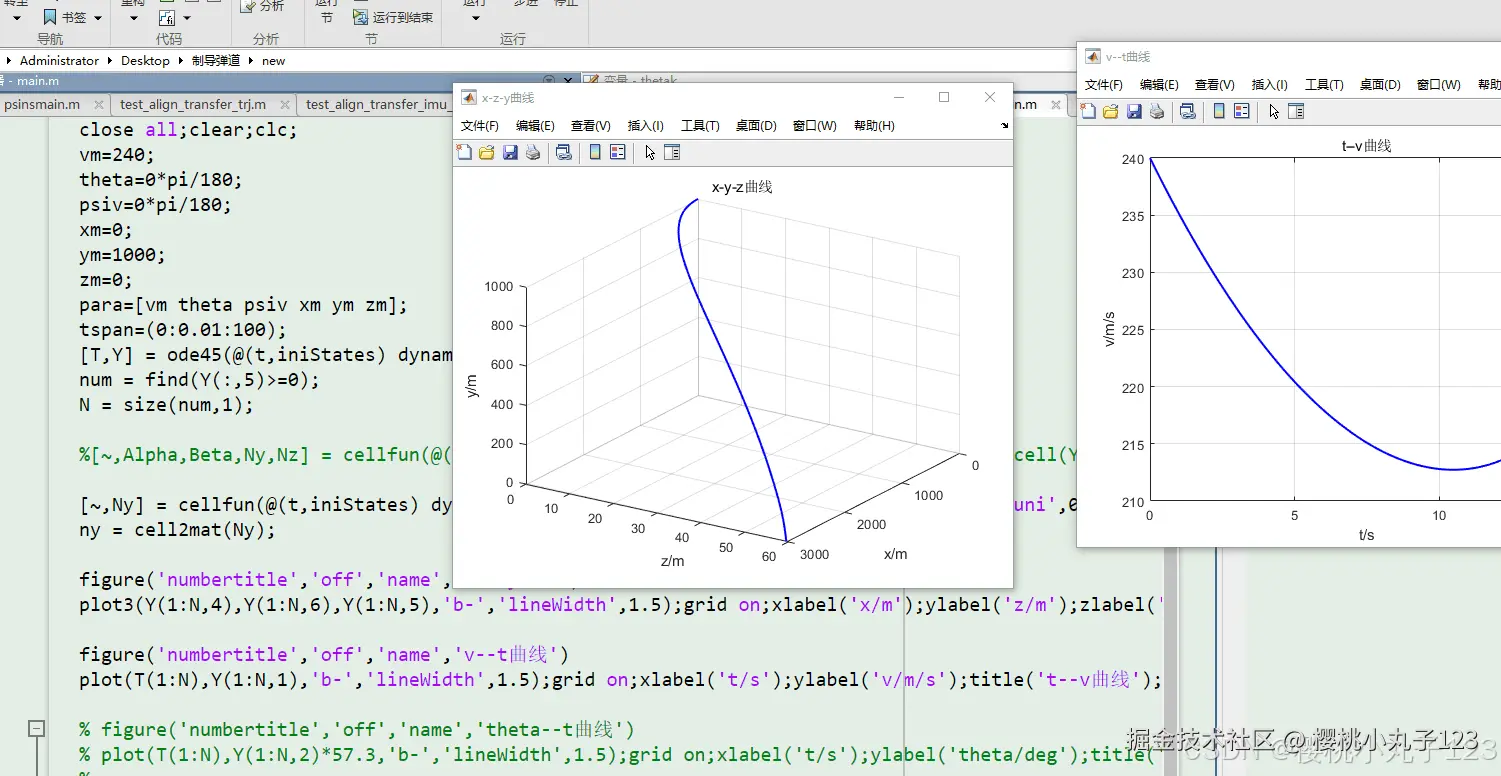Viewport: 1501px width, 776px height.
Task: Click code line 'tspan=(0:0.01:100);' in editor
Action: [x=183, y=330]
